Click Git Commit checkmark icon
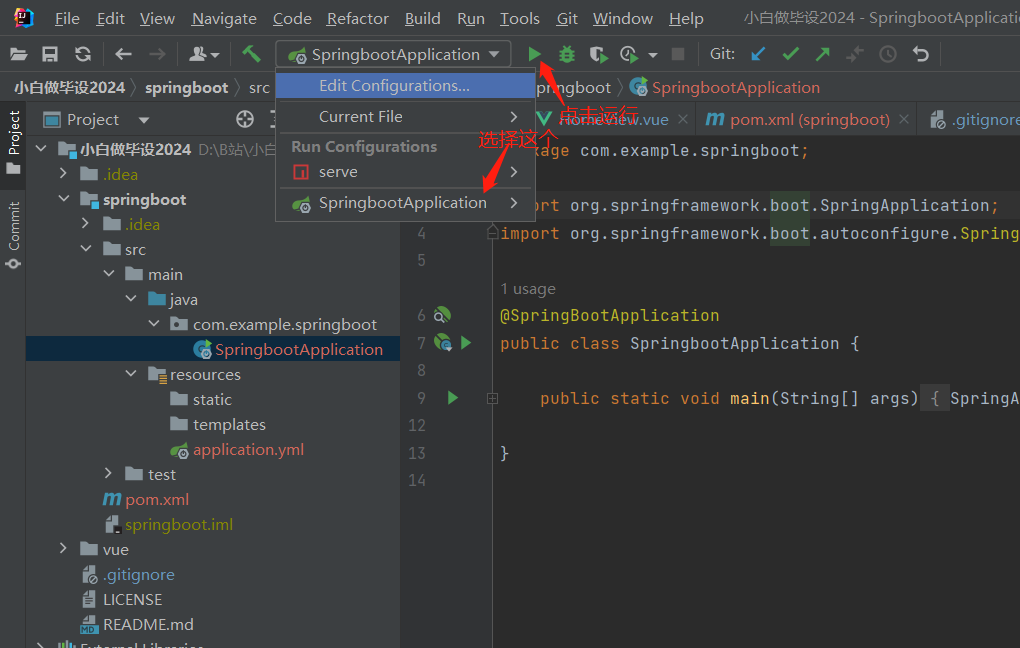 pos(790,55)
